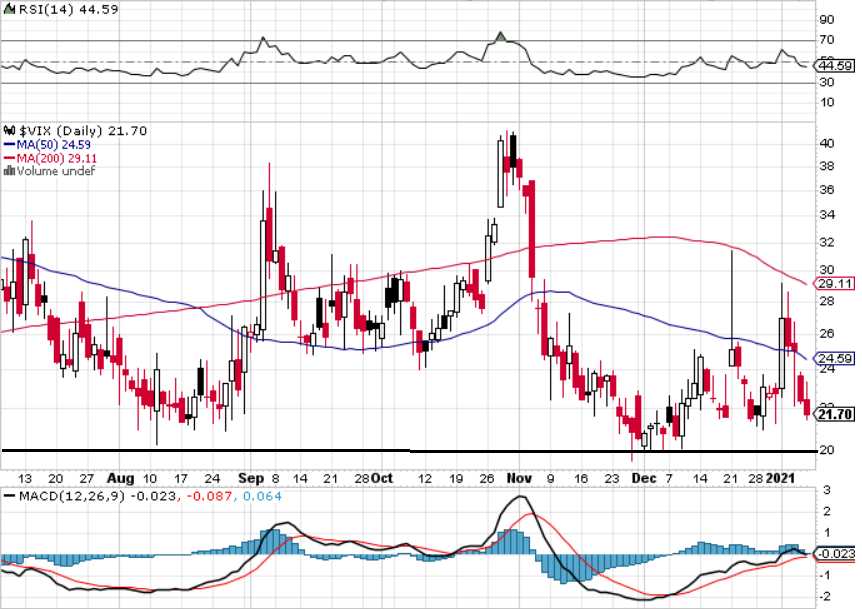The width and height of the screenshot is (862, 609).
Task: Click the MACD(12,26,9) label text
Action: point(64,497)
